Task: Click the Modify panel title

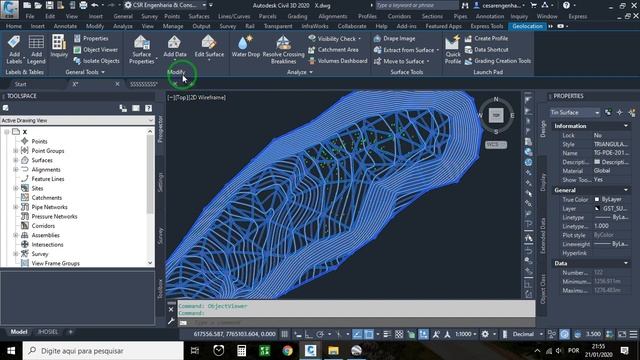Action: point(176,72)
